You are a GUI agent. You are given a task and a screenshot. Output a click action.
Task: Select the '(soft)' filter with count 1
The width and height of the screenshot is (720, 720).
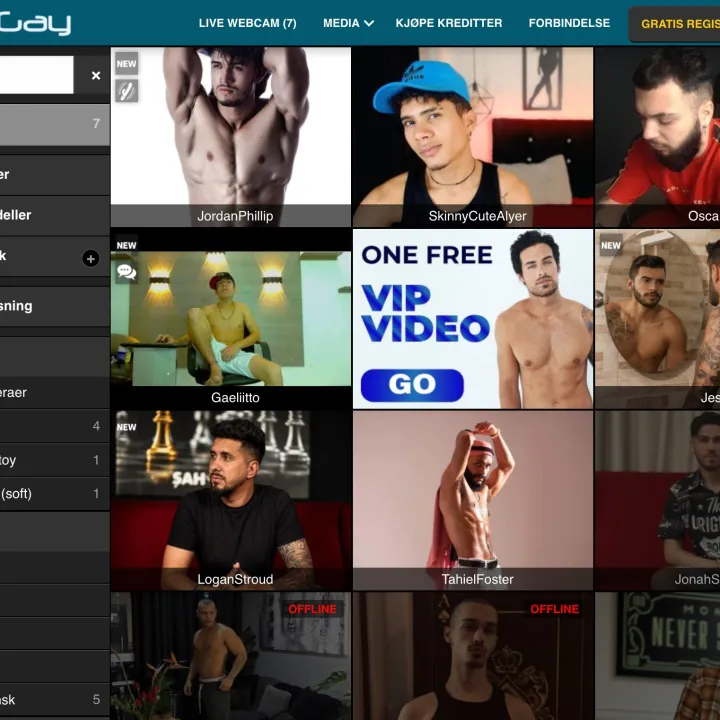(x=55, y=493)
